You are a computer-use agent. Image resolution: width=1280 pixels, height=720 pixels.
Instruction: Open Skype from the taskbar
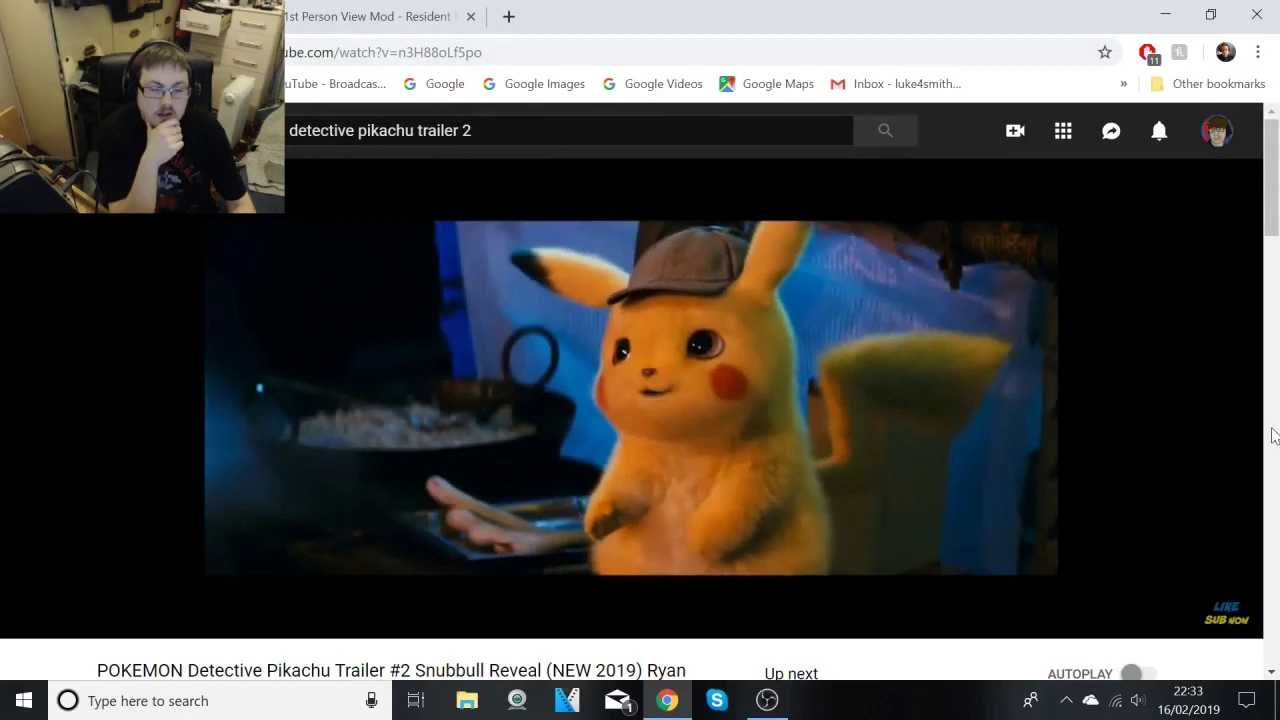(717, 700)
